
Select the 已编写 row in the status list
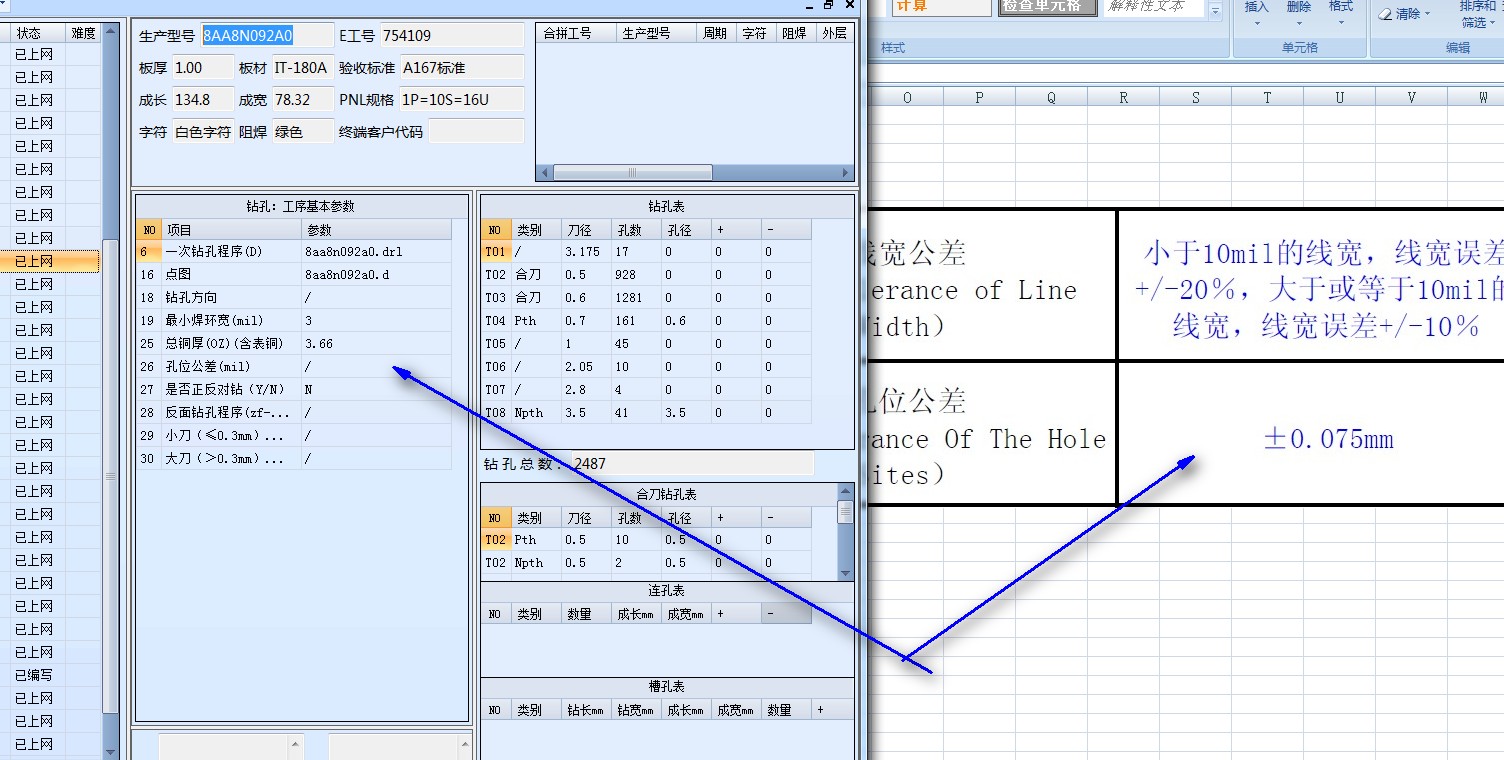click(50, 675)
